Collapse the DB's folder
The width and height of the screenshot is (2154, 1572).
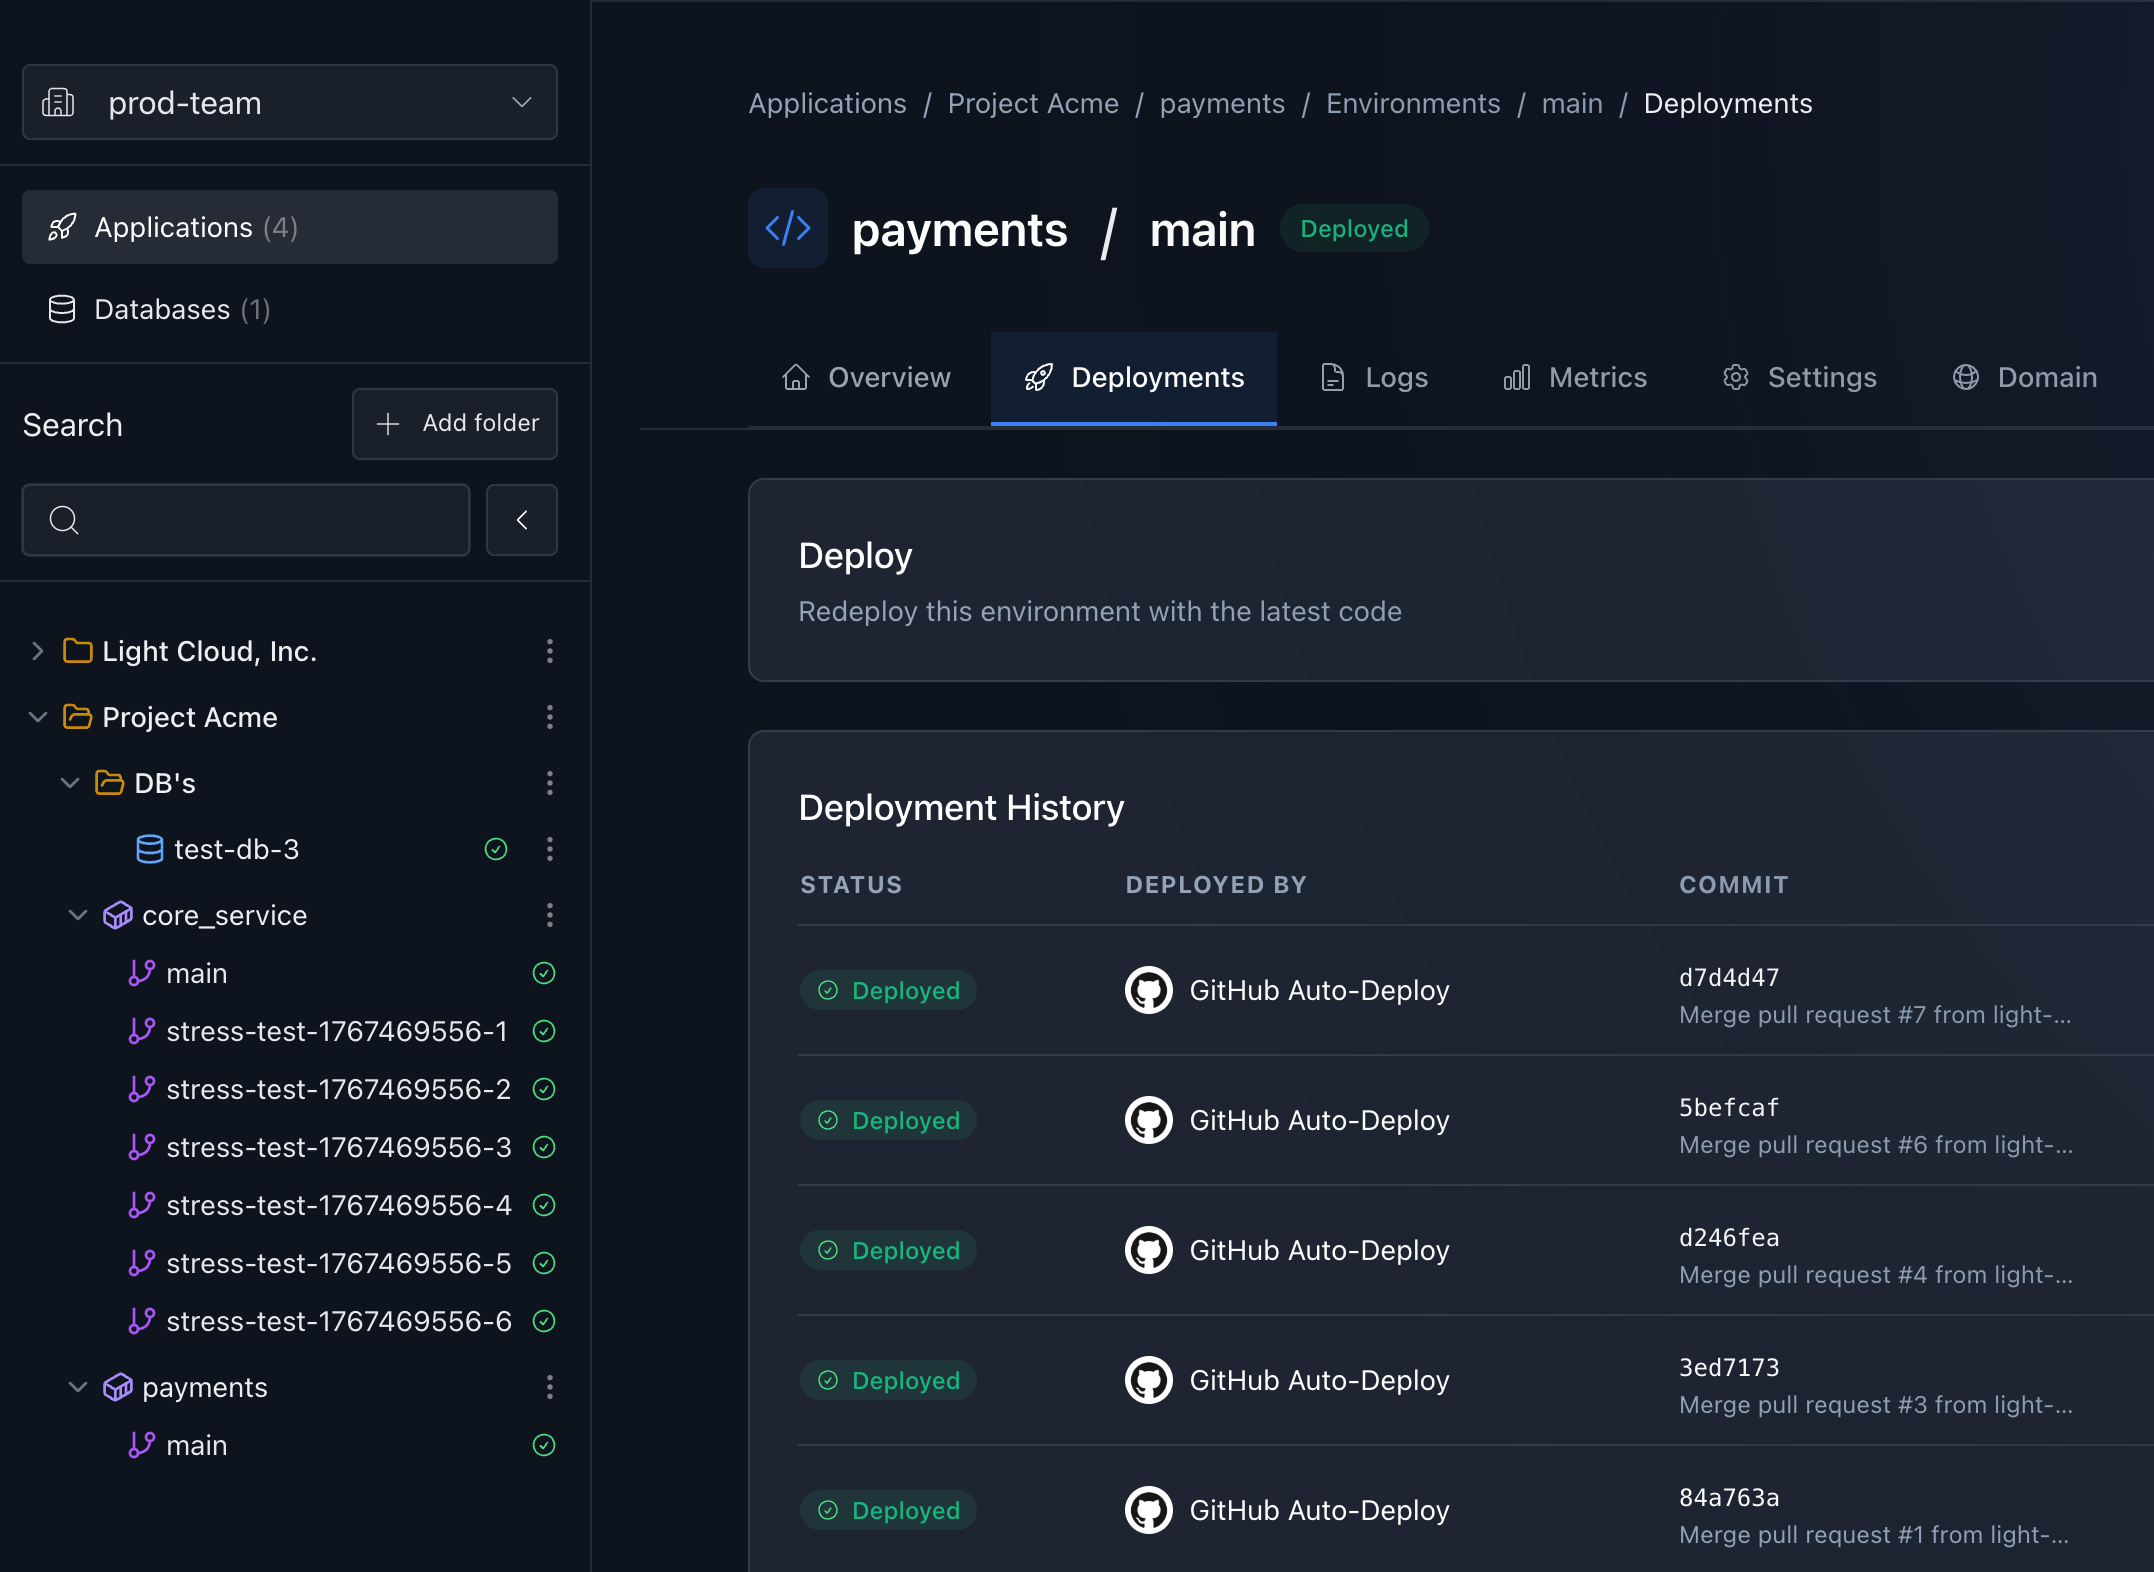(x=69, y=783)
